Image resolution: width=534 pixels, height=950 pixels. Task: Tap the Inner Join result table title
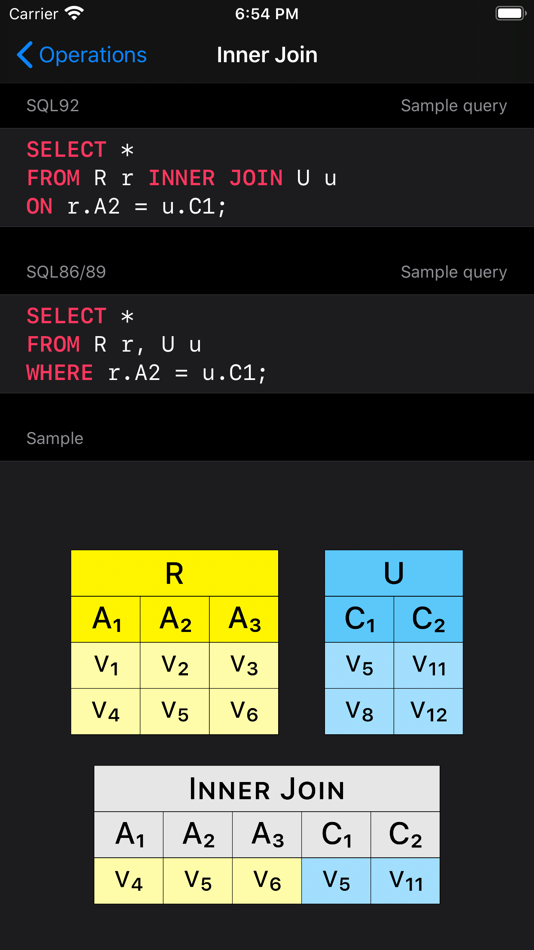click(267, 789)
